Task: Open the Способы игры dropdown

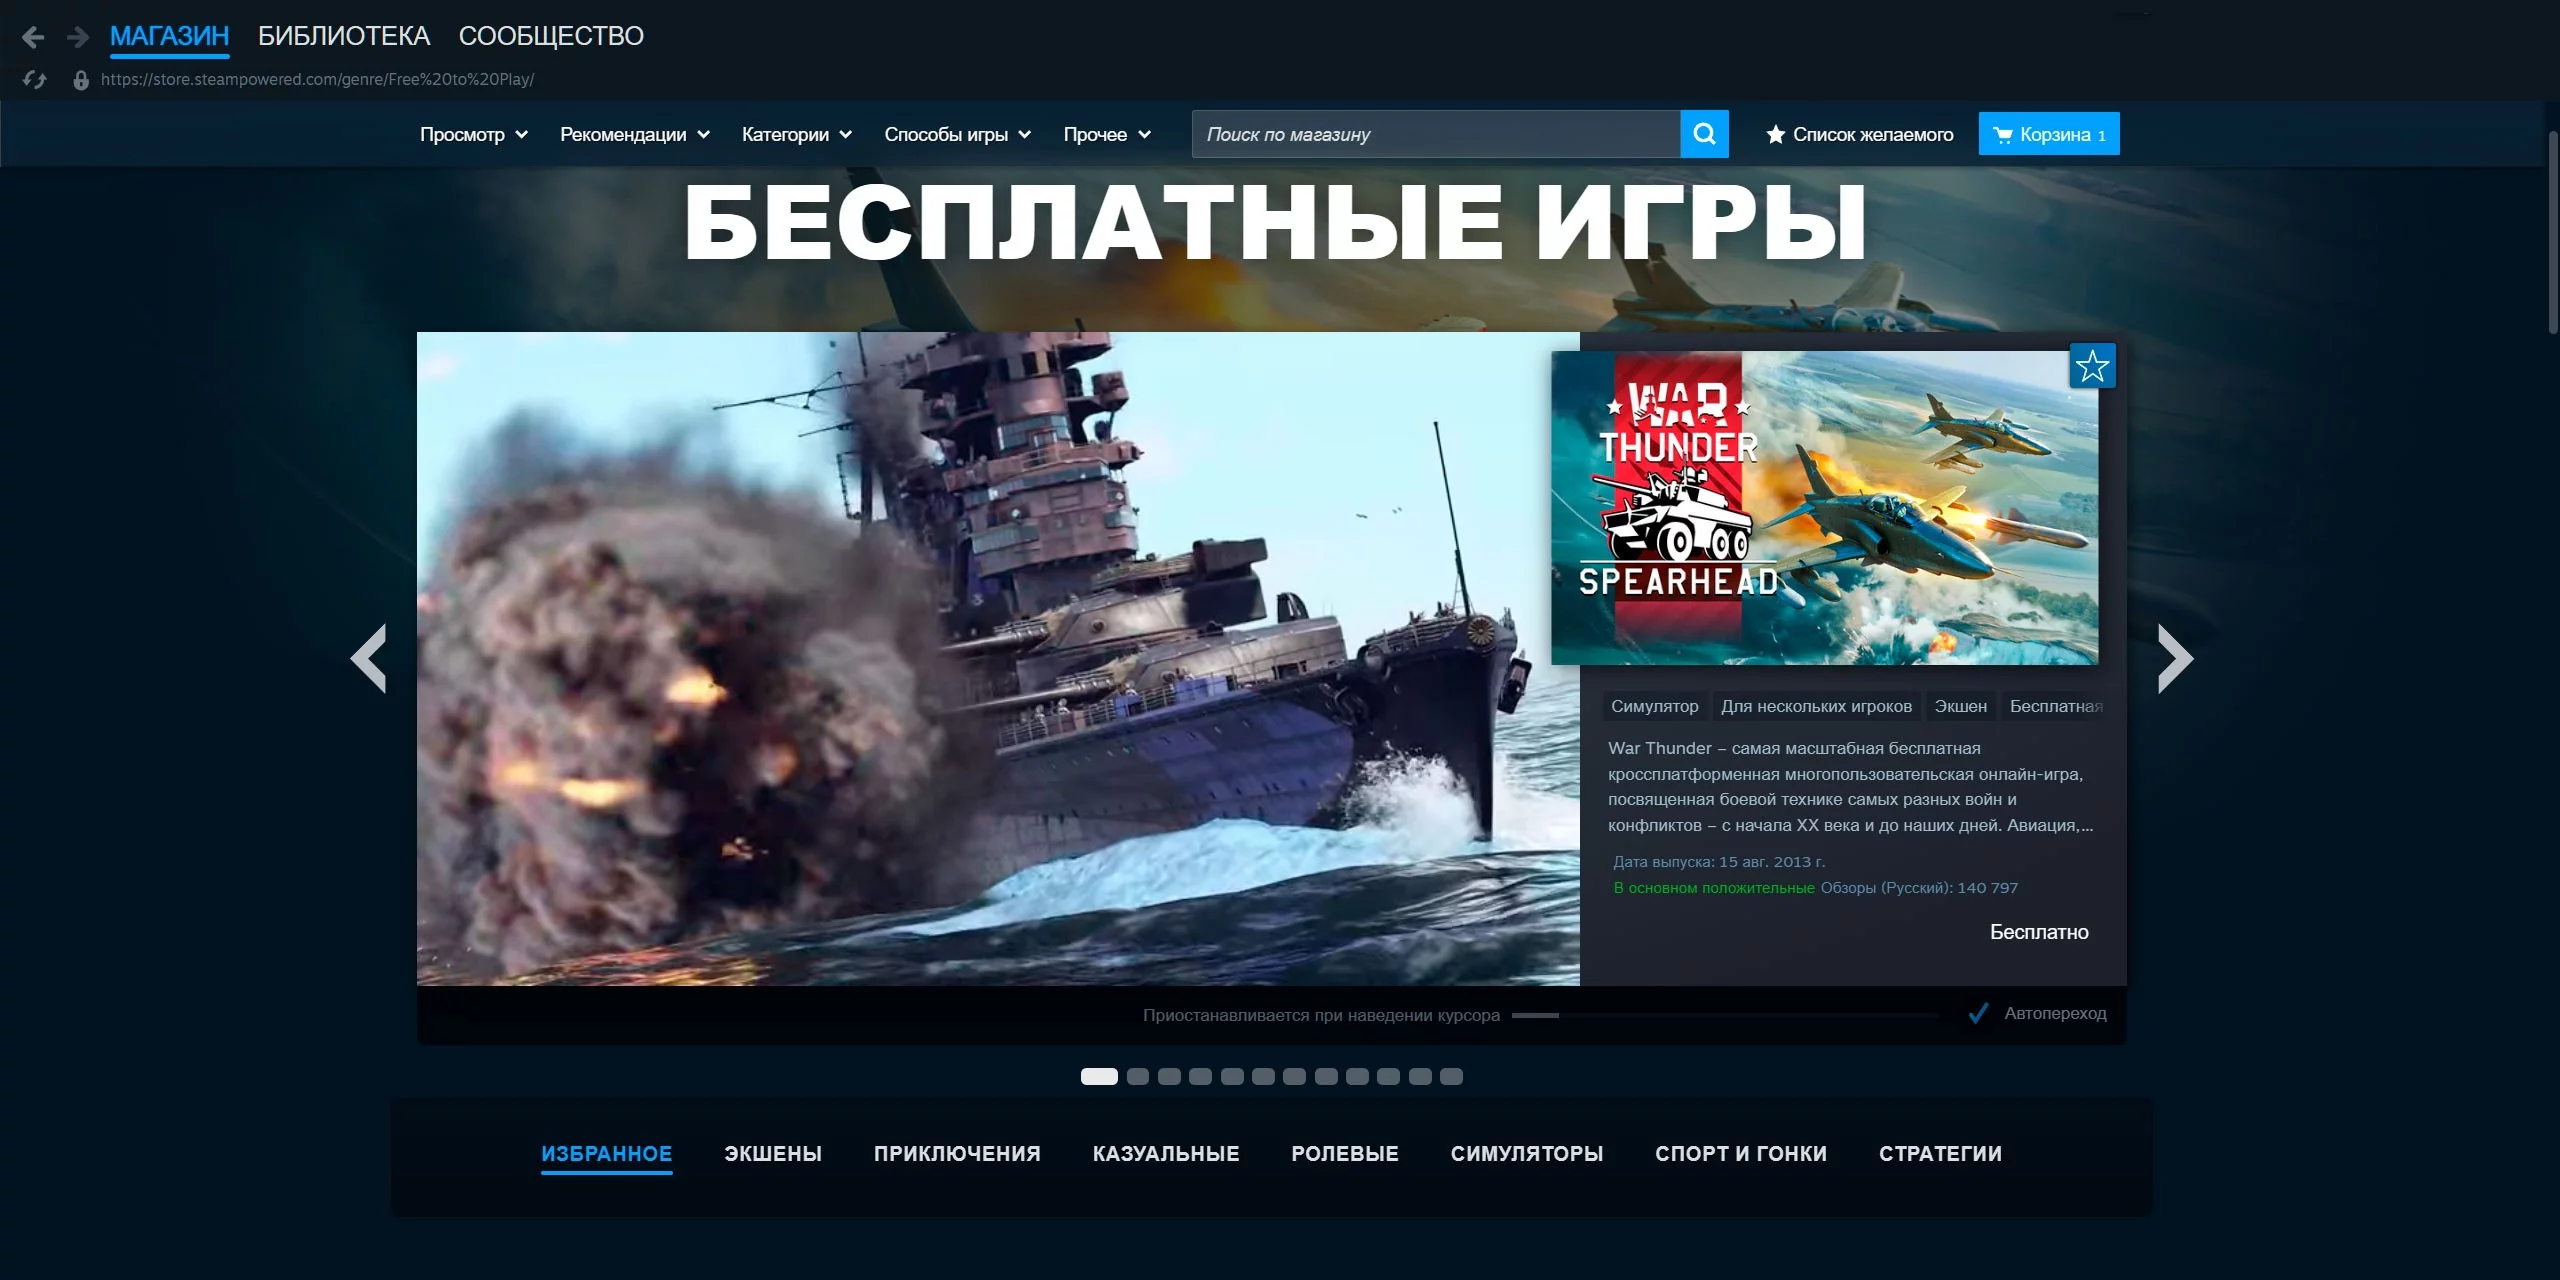Action: 957,135
